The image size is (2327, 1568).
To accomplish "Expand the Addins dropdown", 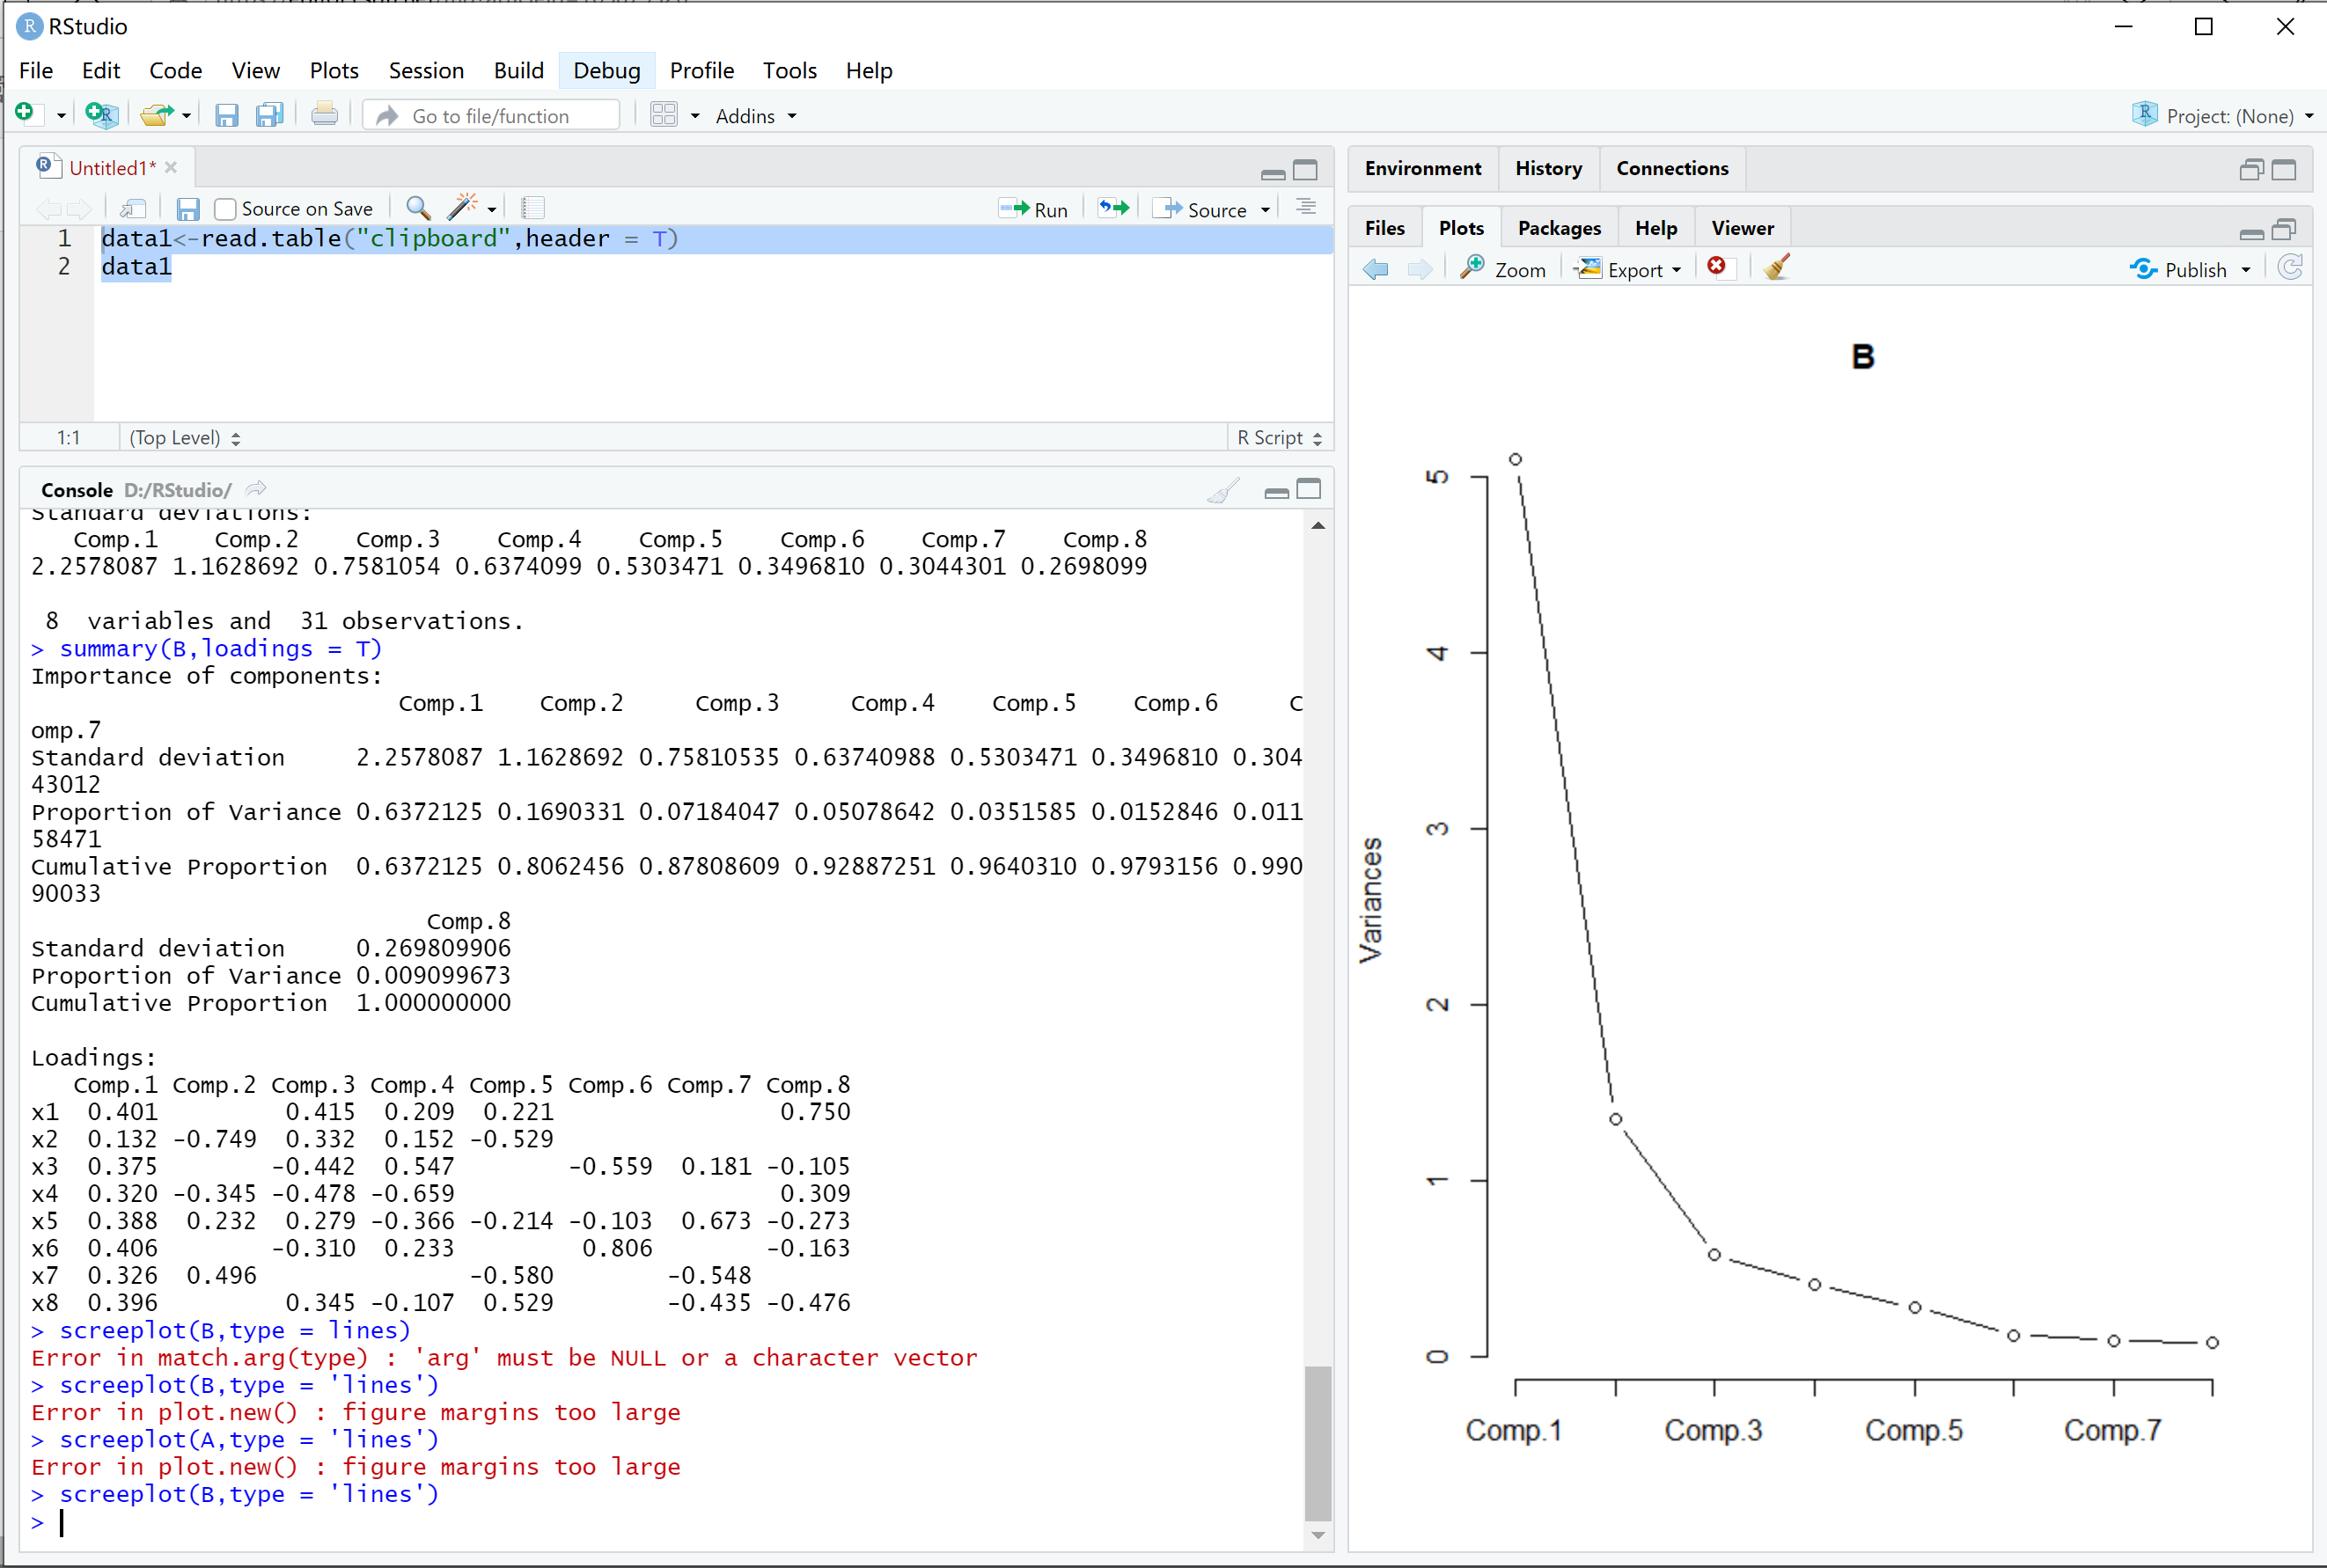I will [756, 116].
